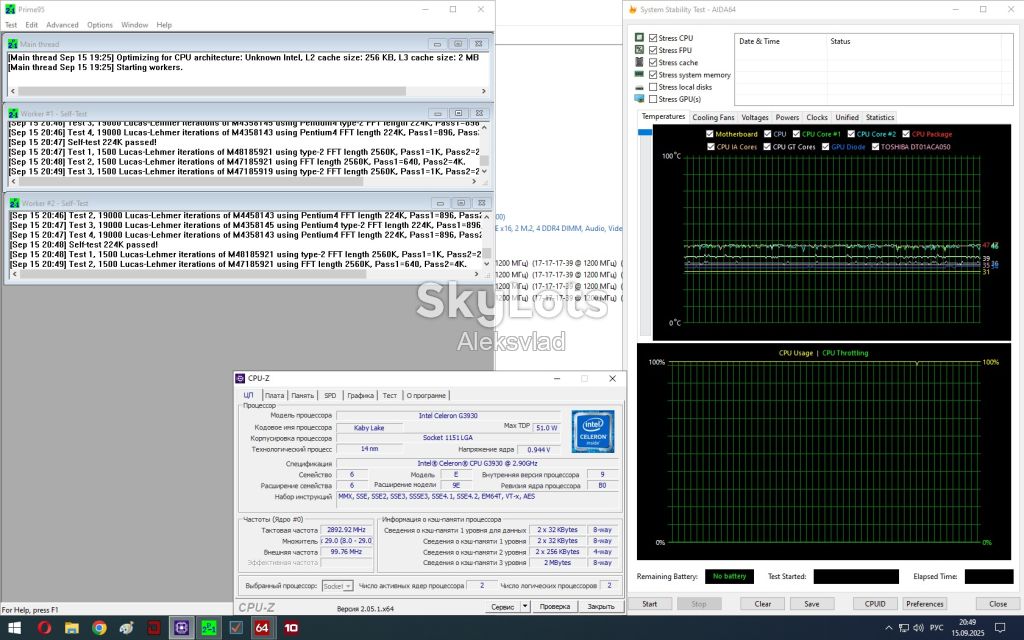Open Prime95 Advanced menu
Viewport: 1024px width, 640px height.
pos(62,25)
